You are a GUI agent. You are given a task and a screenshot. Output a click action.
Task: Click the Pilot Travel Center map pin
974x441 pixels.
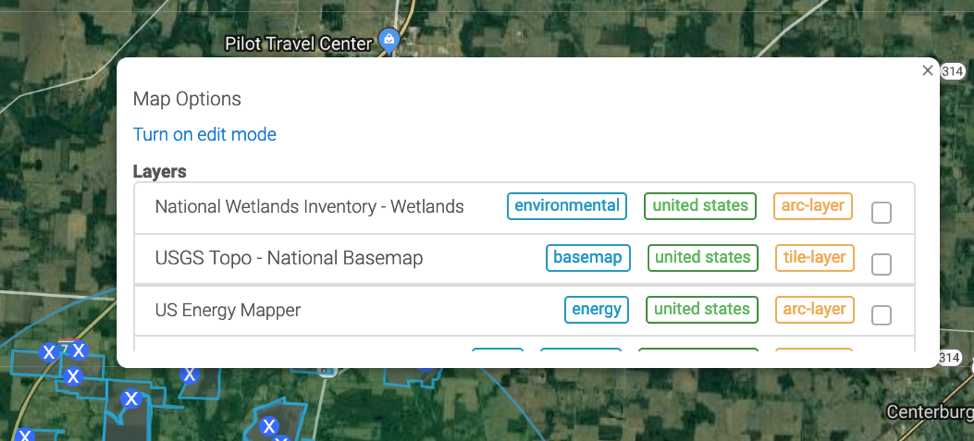[x=390, y=41]
